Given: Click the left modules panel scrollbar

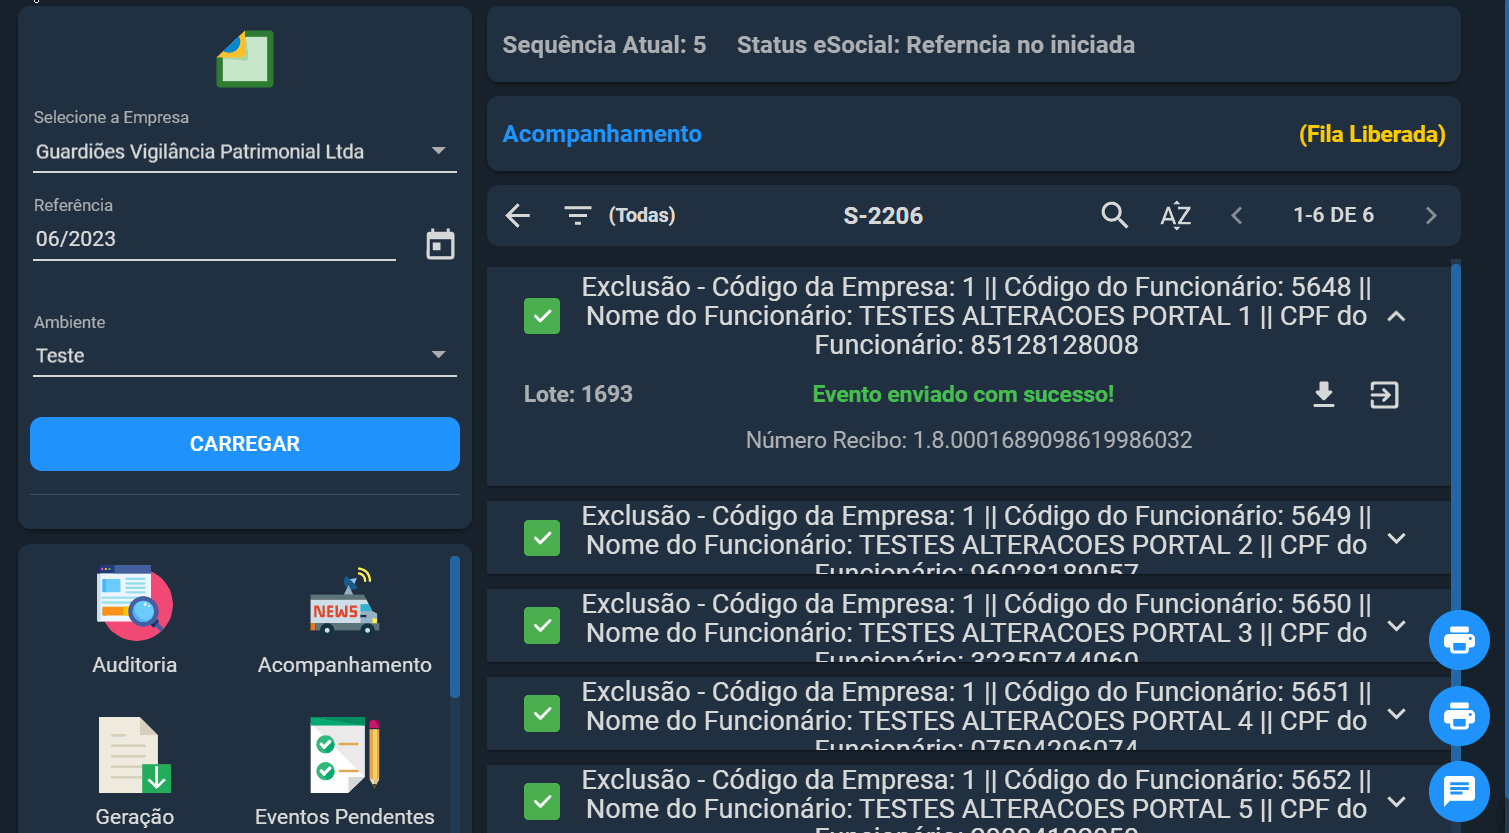Looking at the screenshot, I should [x=455, y=627].
